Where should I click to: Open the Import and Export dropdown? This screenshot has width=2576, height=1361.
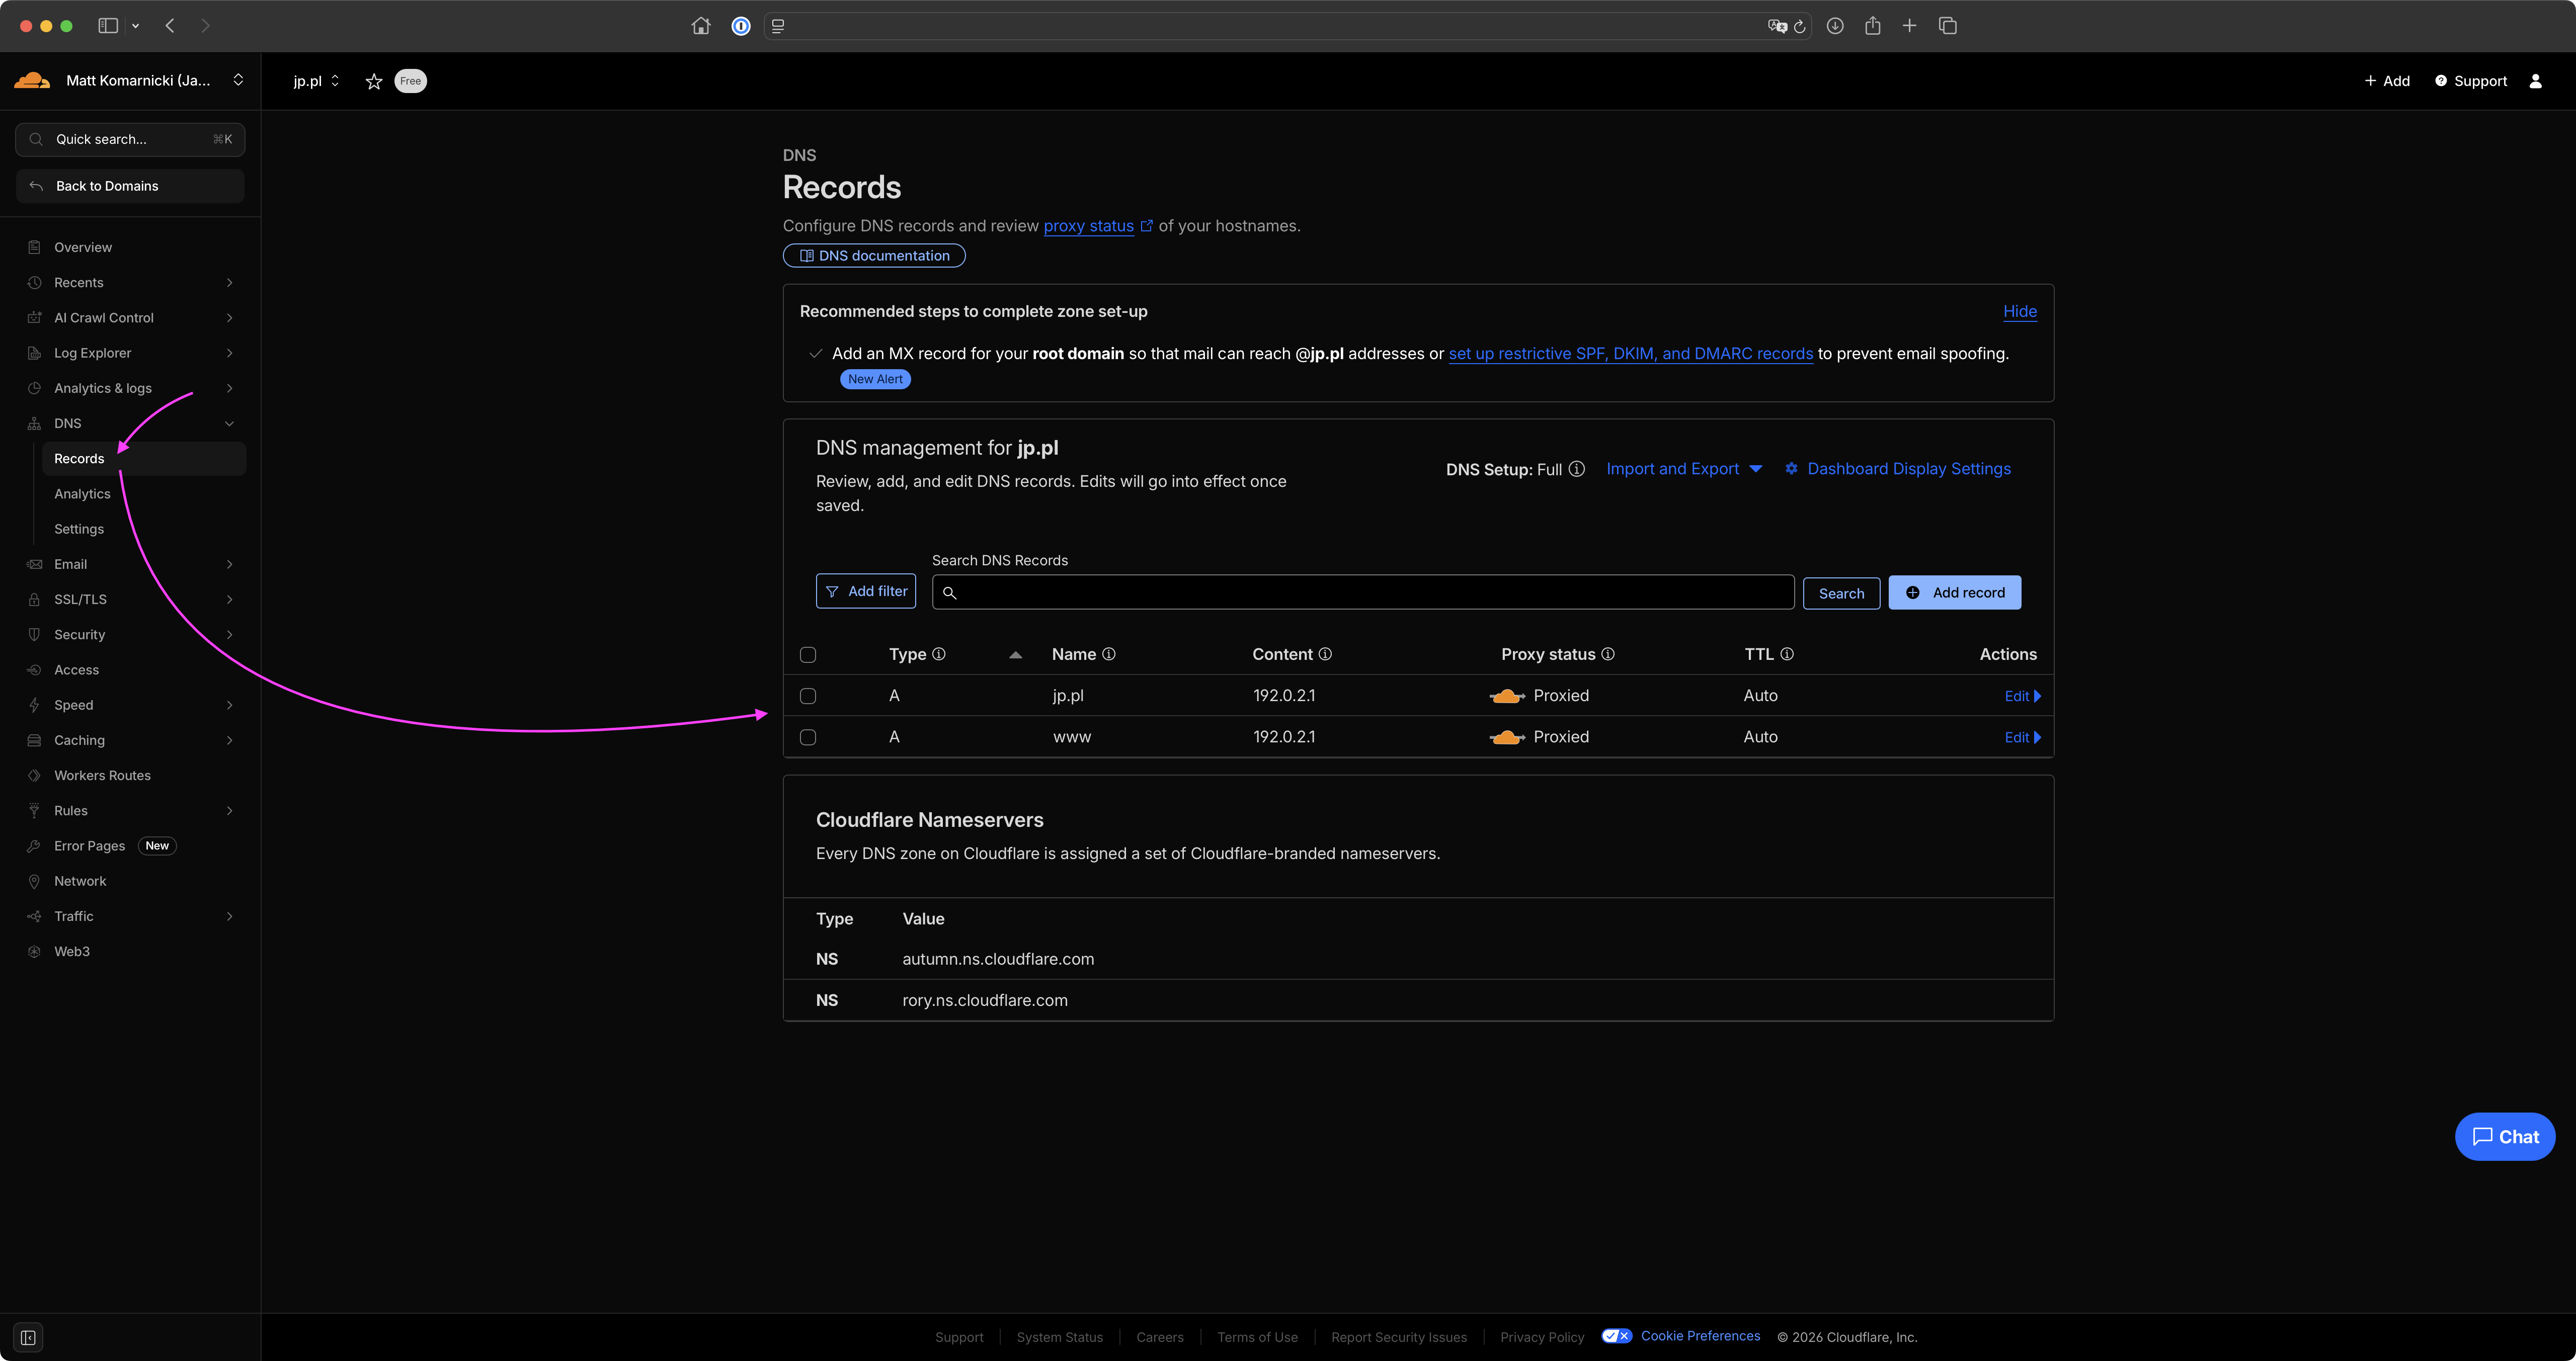pyautogui.click(x=1683, y=469)
